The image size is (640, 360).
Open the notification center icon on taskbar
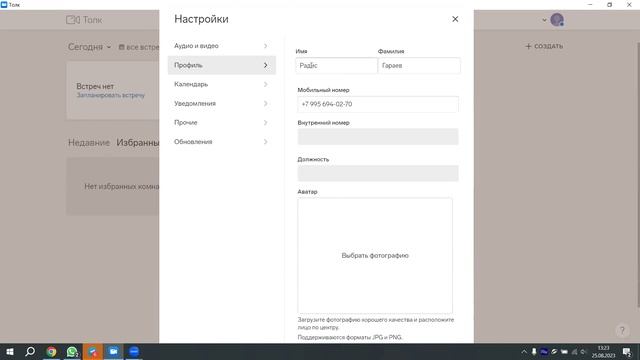tap(627, 351)
